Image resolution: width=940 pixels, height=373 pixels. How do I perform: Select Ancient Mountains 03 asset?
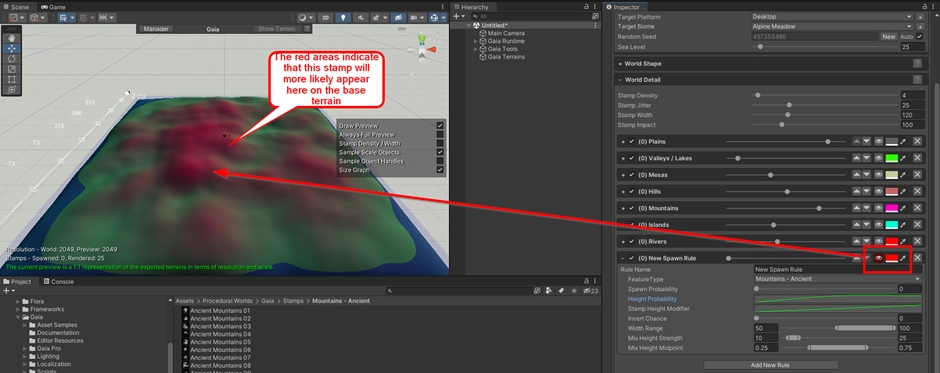tap(220, 326)
